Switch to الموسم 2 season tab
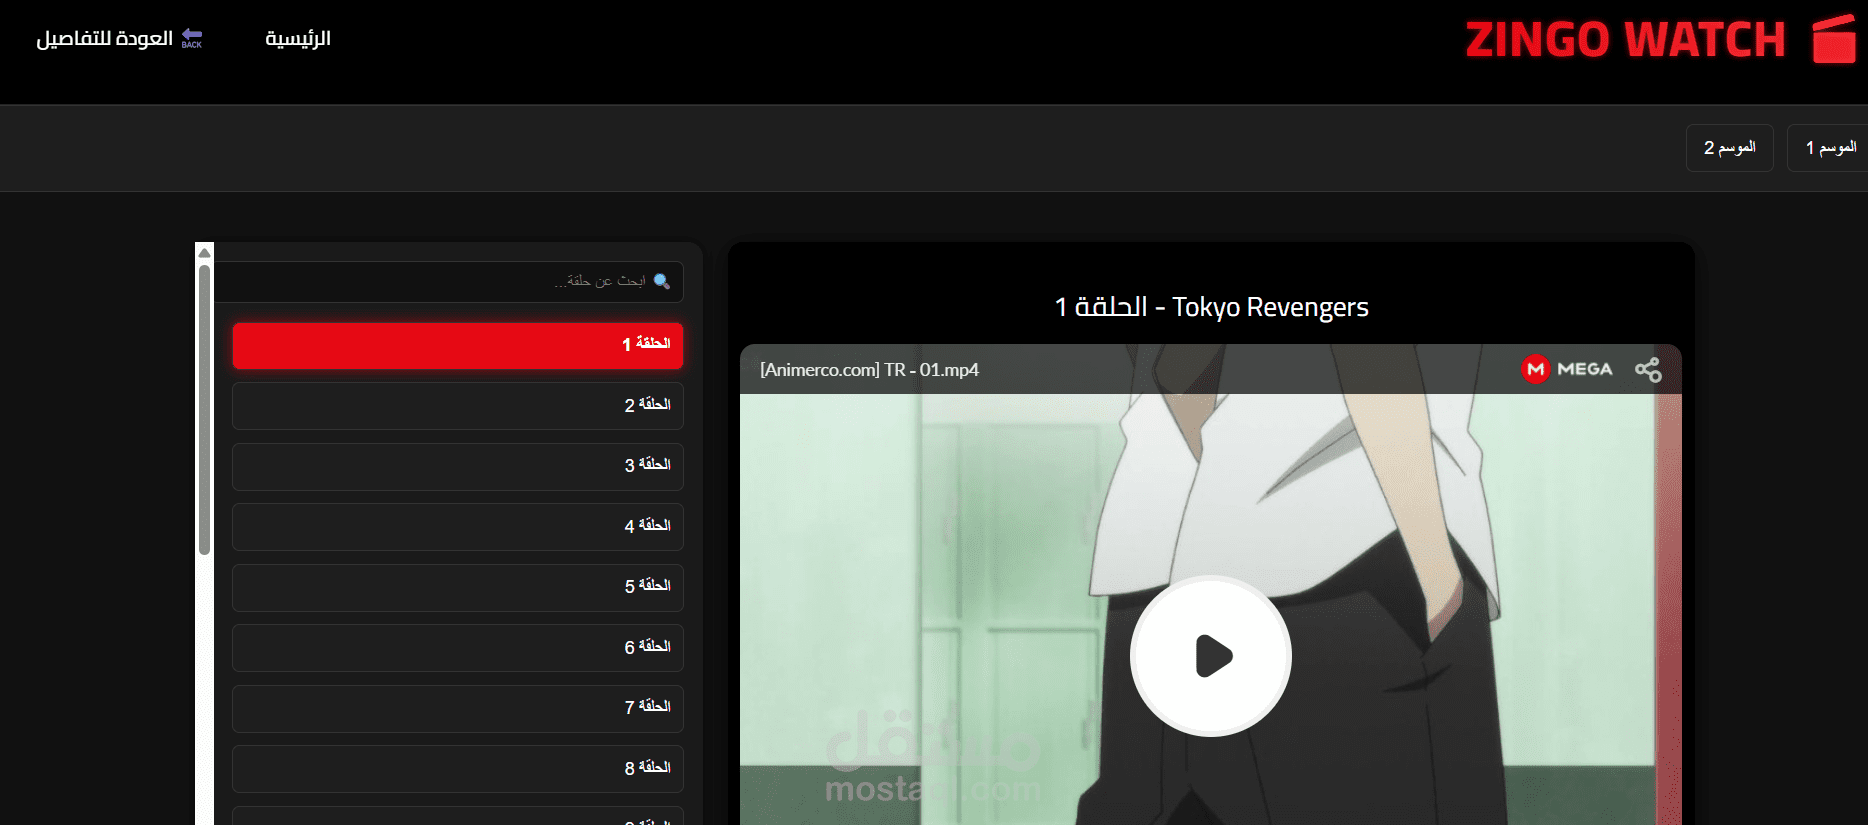This screenshot has height=825, width=1868. pos(1730,148)
